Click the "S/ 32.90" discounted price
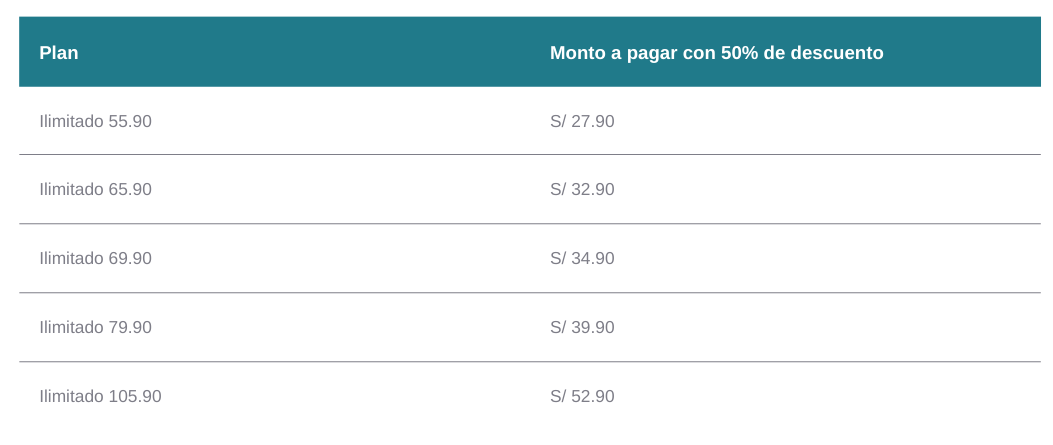This screenshot has width=1053, height=445. pos(582,189)
